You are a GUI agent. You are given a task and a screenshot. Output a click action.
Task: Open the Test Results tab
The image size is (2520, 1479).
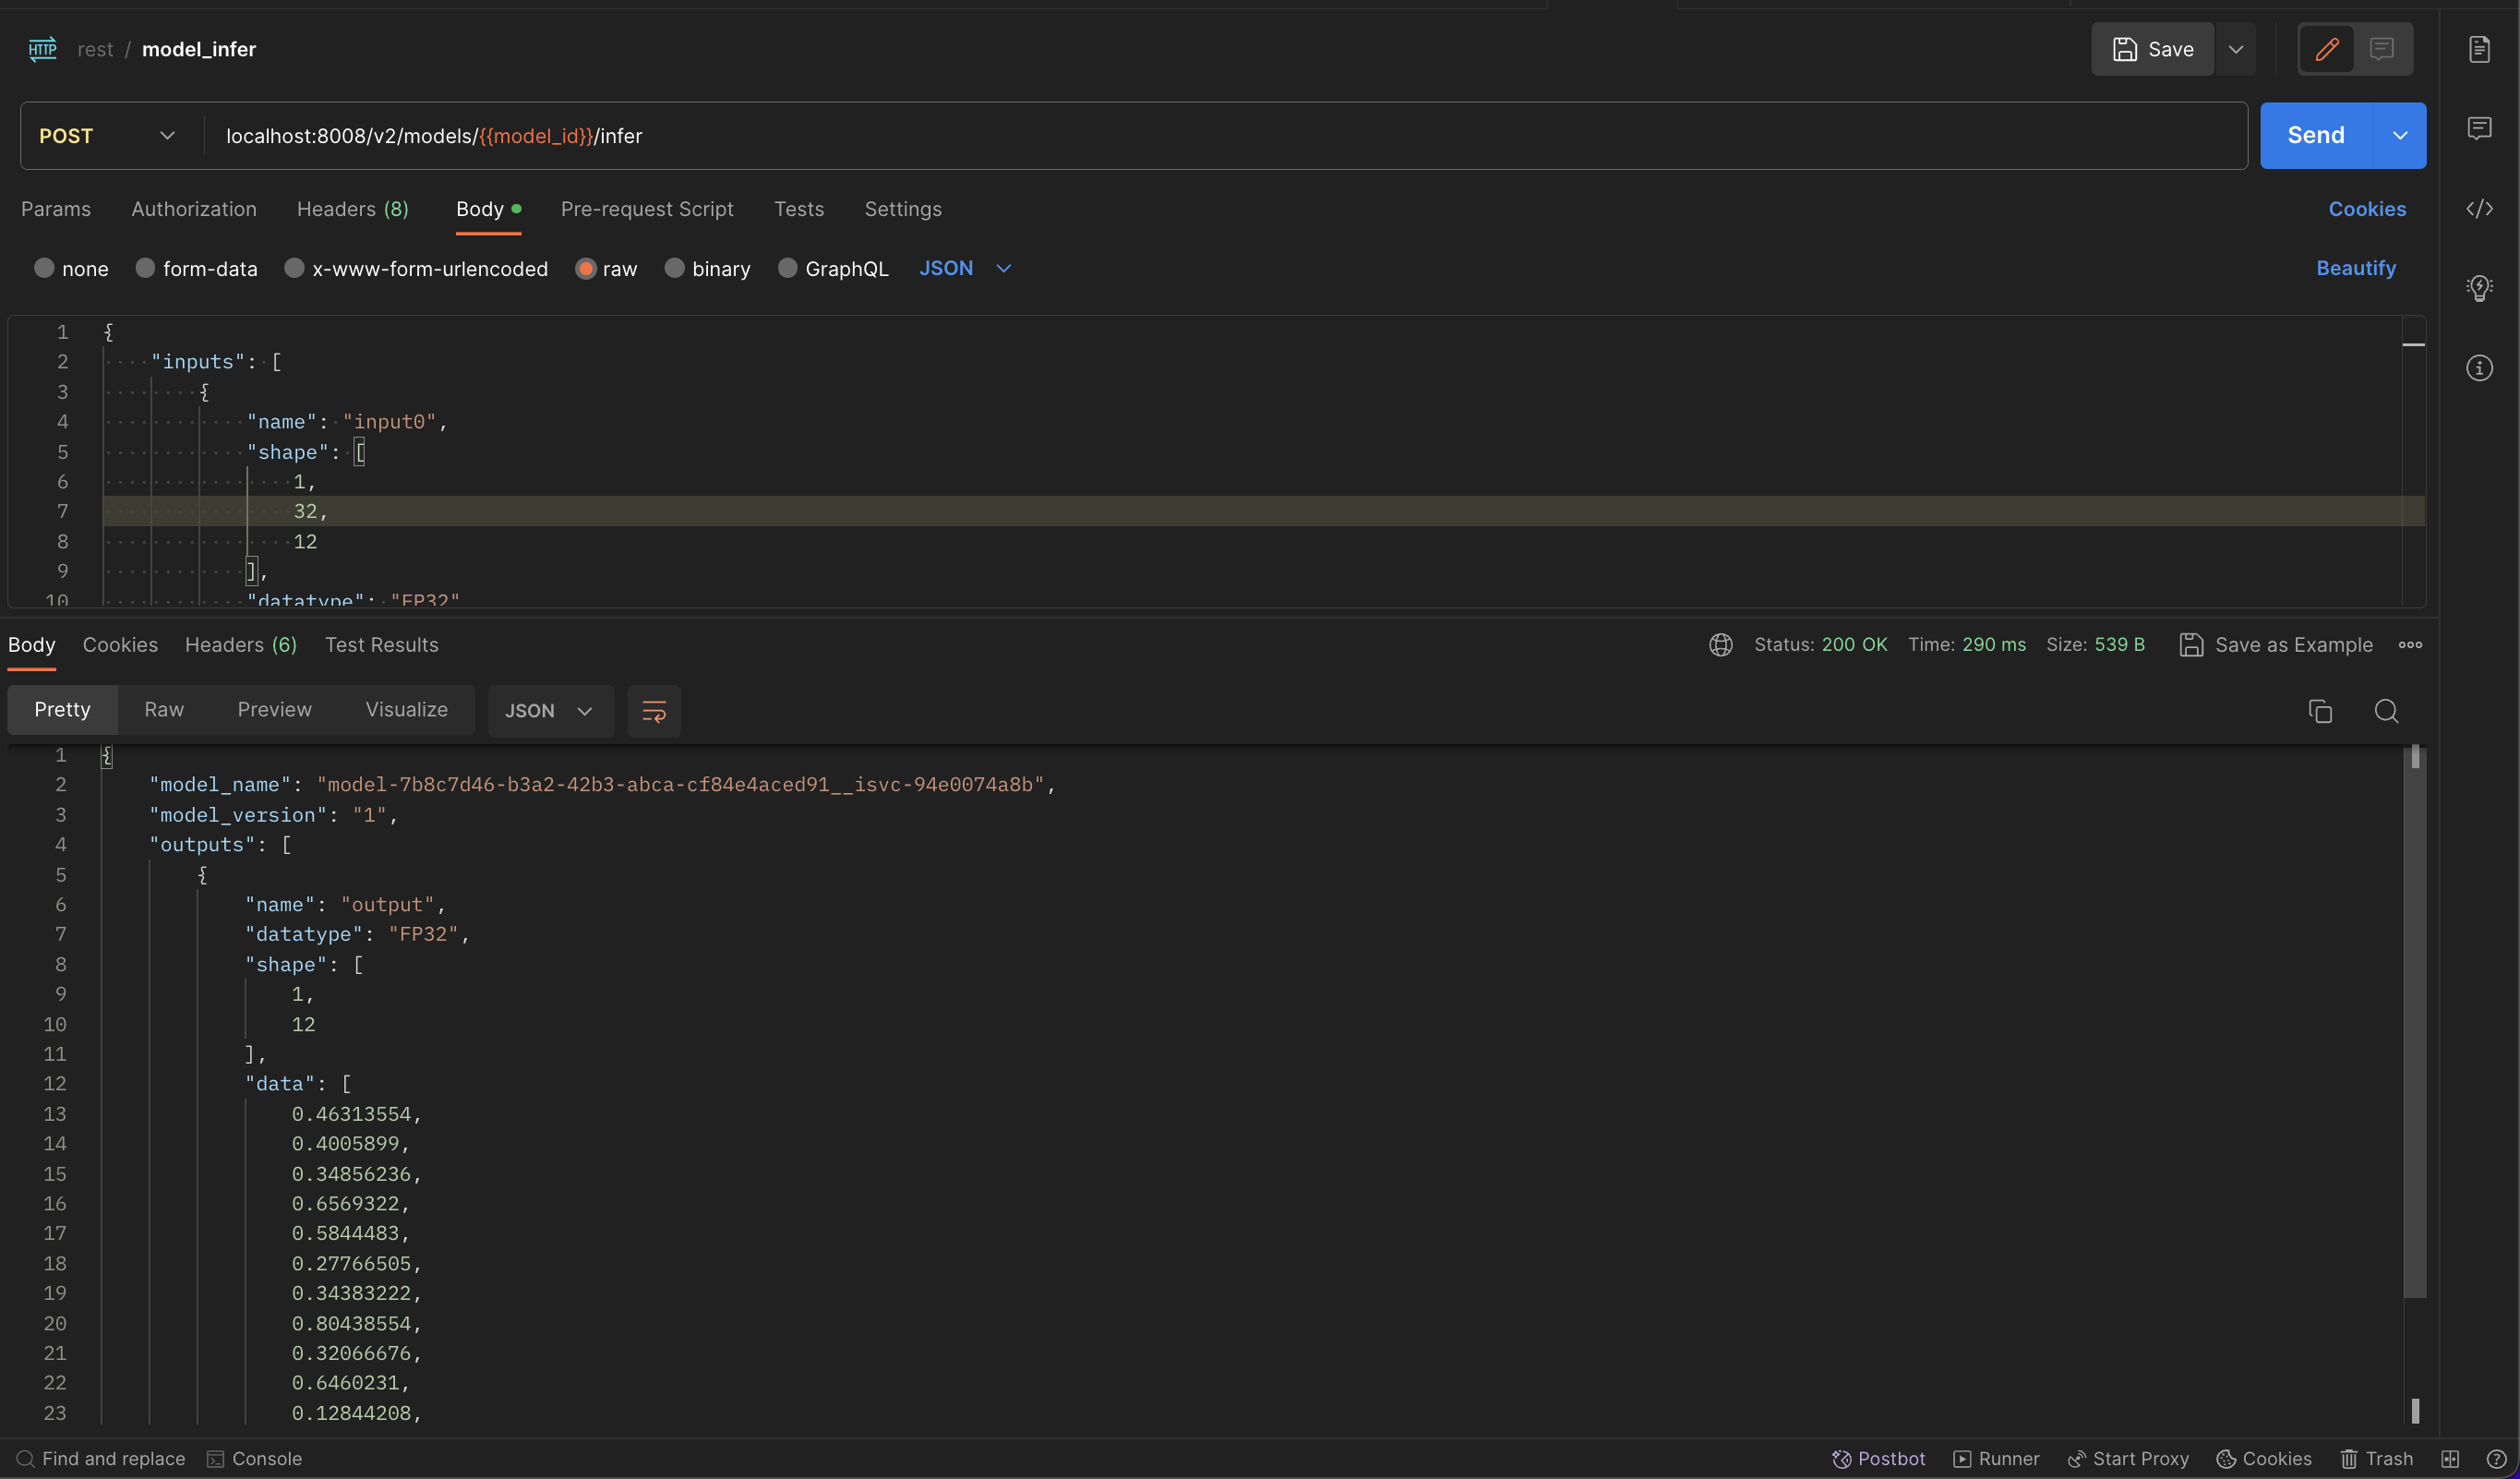pyautogui.click(x=382, y=645)
